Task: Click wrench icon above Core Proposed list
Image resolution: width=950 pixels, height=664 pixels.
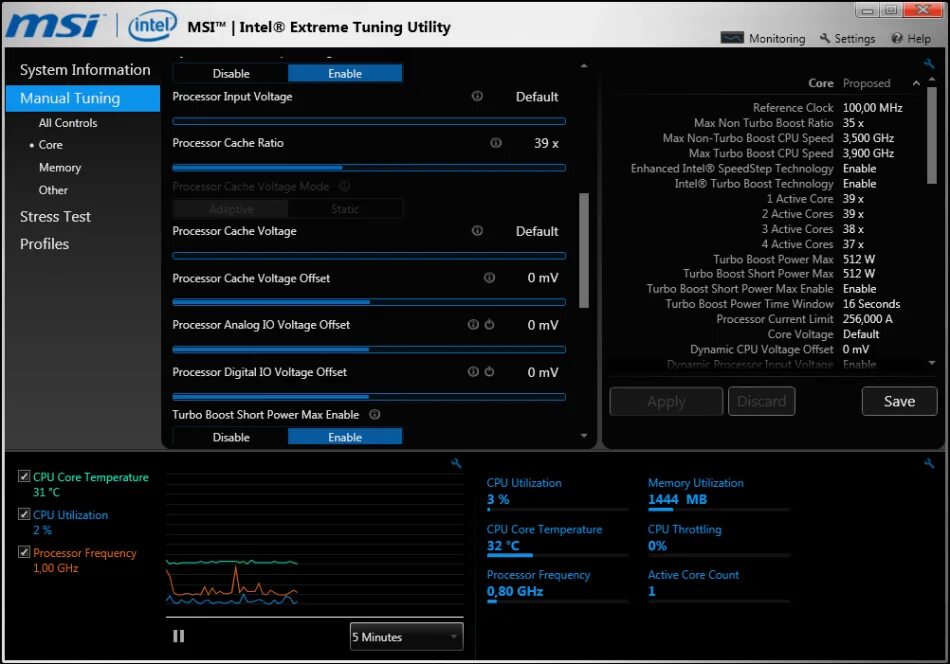Action: coord(929,64)
